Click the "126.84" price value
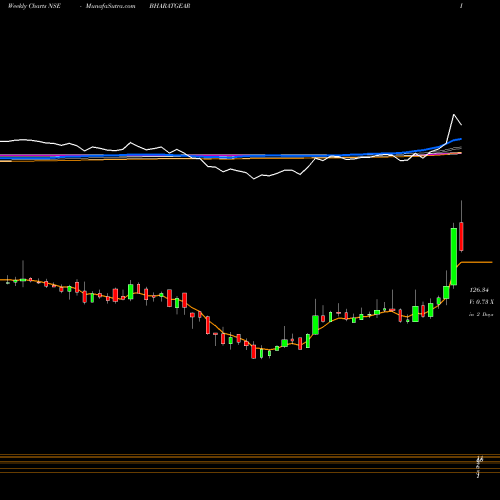The width and height of the screenshot is (500, 500). click(x=479, y=290)
